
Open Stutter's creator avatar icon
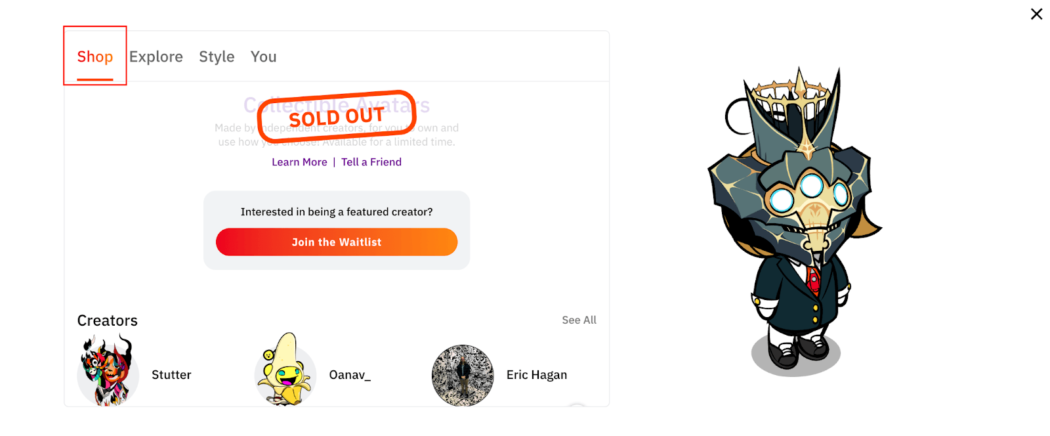tap(108, 371)
